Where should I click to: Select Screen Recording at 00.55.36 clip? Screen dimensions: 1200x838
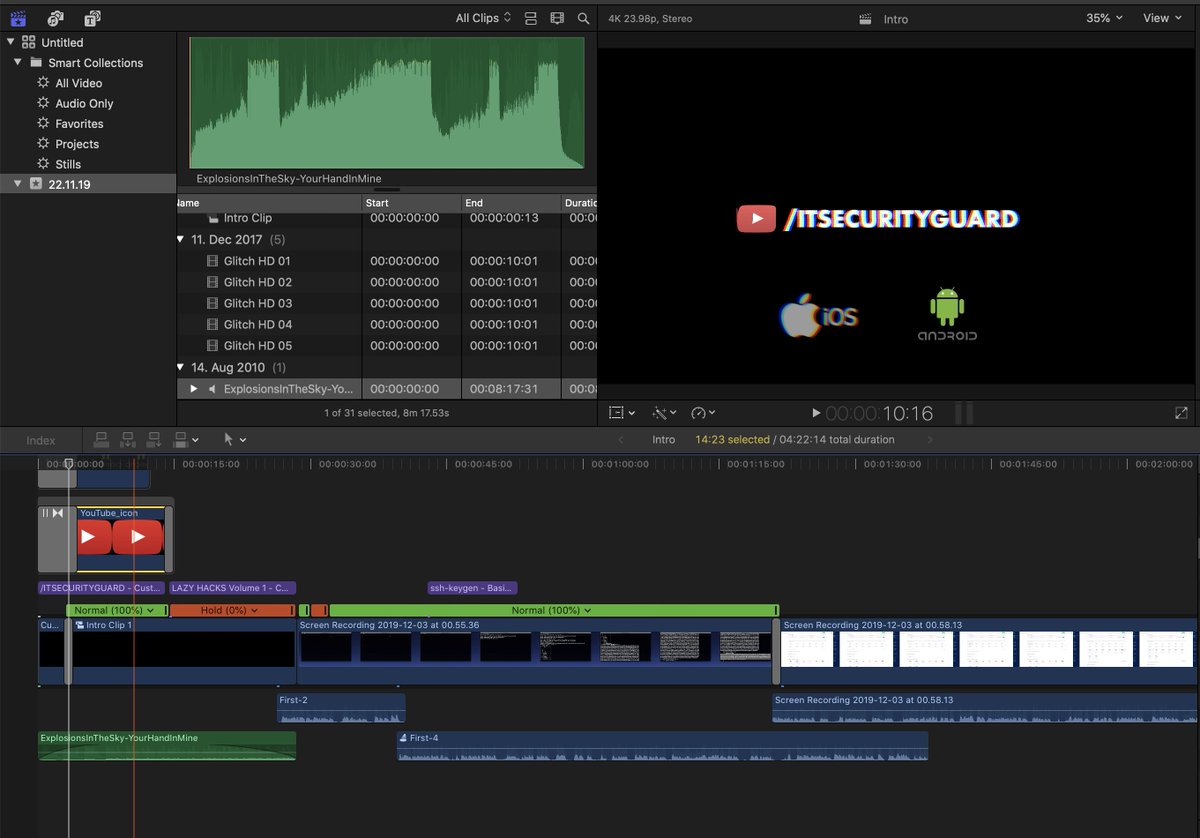(x=535, y=651)
